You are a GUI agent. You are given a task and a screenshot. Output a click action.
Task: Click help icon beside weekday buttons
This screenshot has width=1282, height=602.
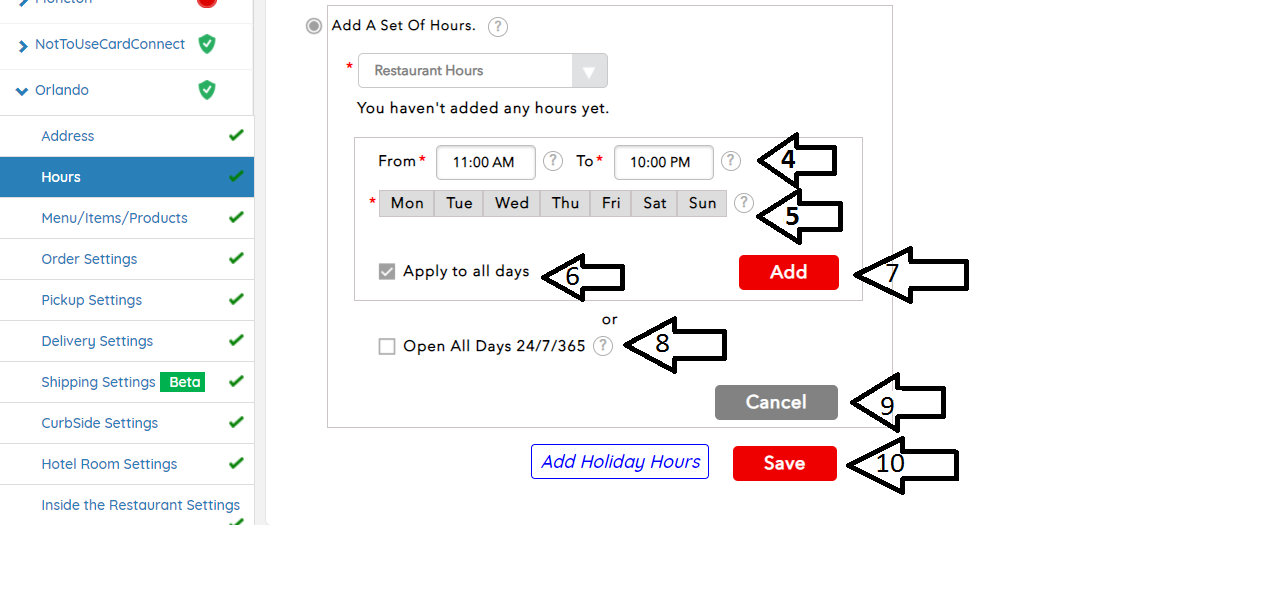click(744, 203)
